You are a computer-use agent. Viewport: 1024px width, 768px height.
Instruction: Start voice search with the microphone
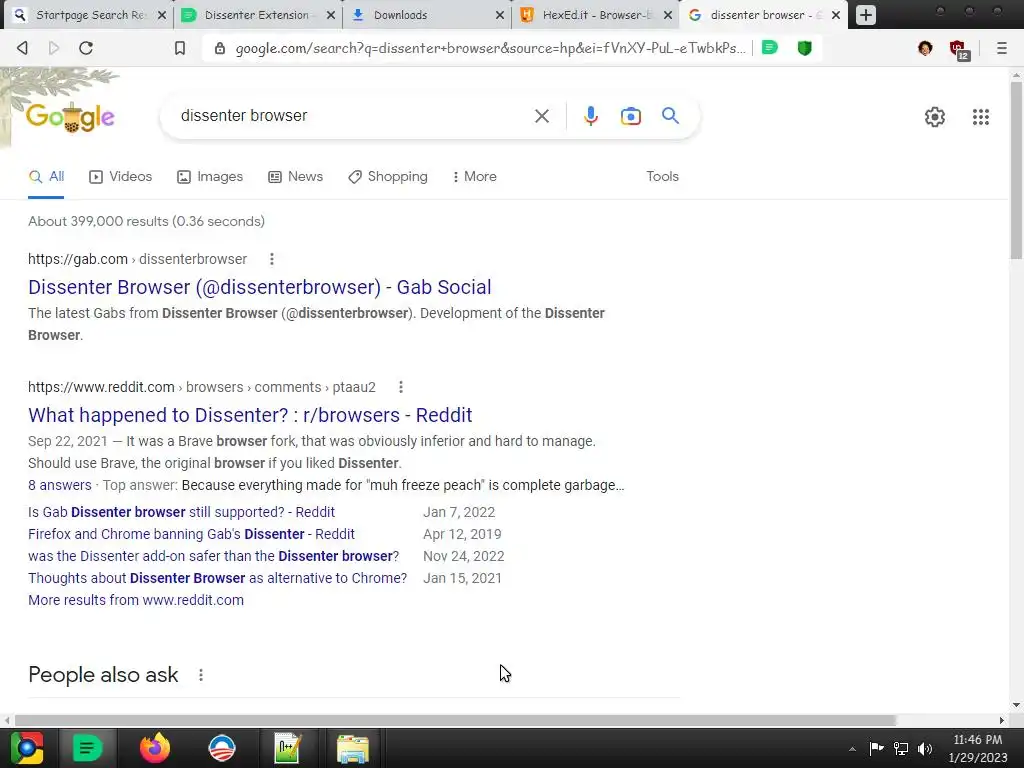(x=590, y=116)
